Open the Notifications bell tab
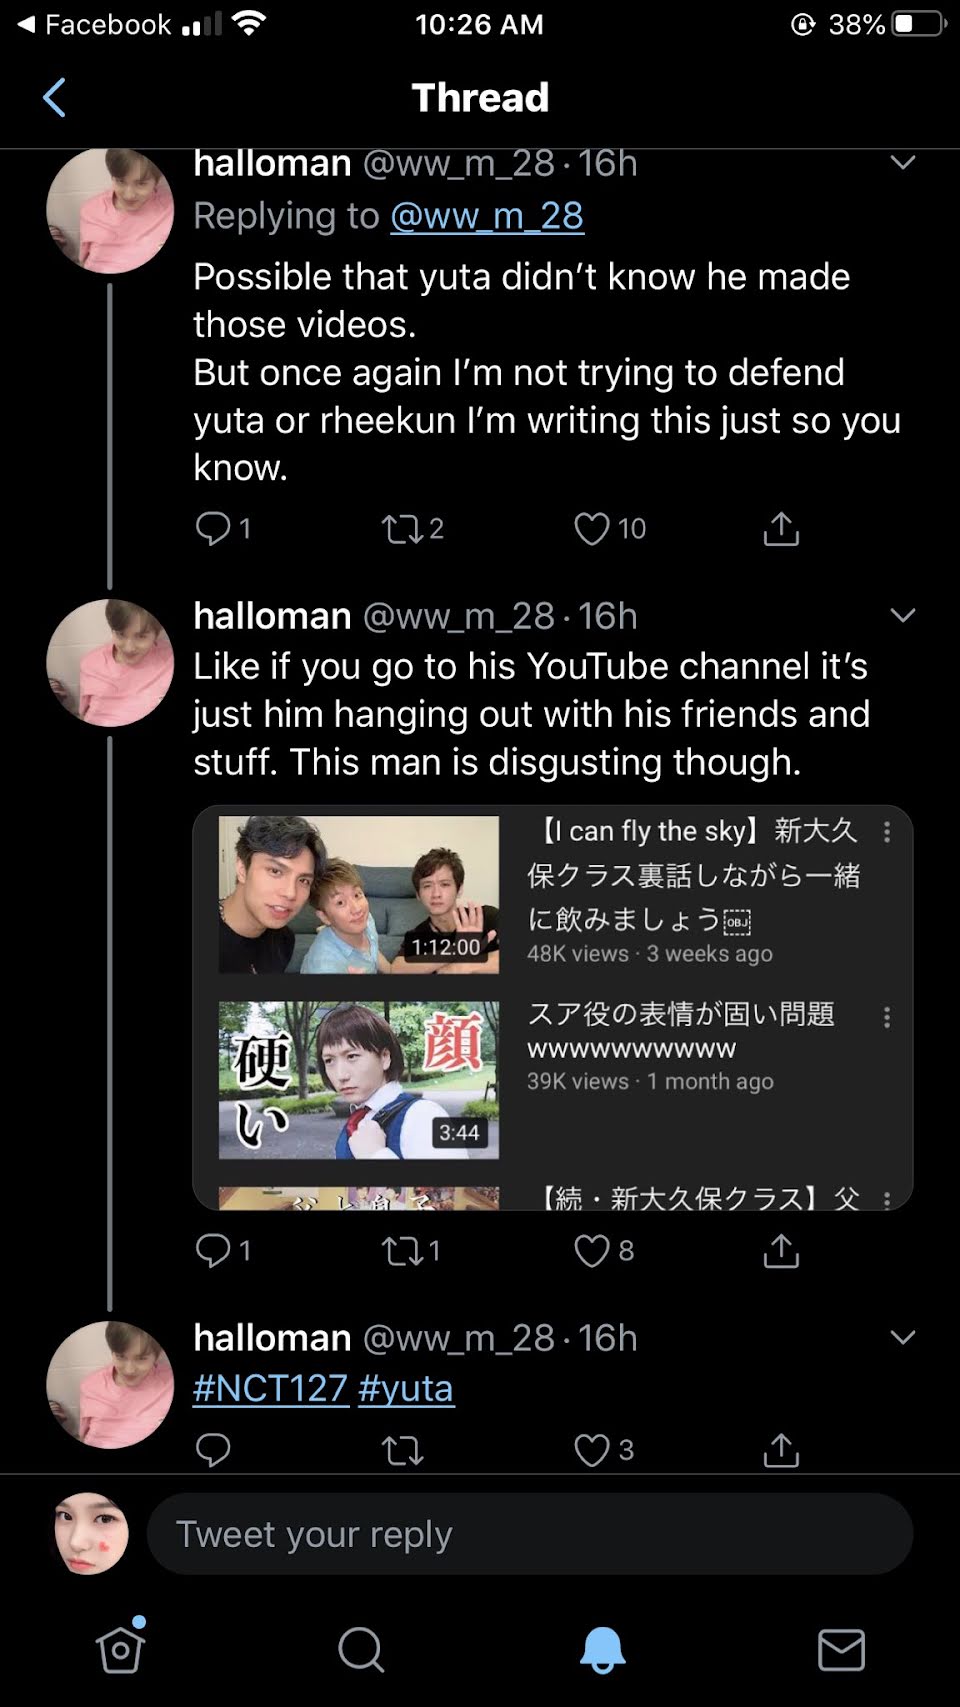 pos(602,1649)
